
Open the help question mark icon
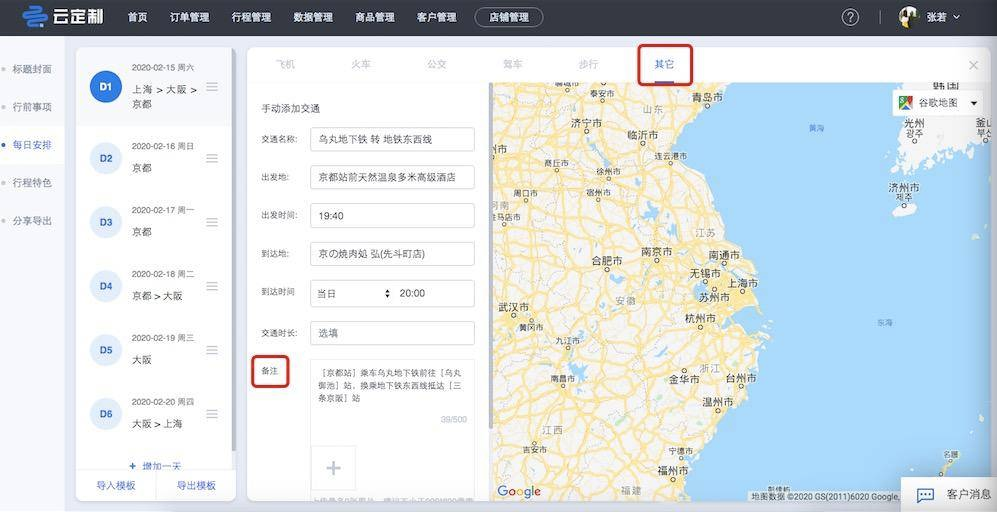[x=850, y=17]
